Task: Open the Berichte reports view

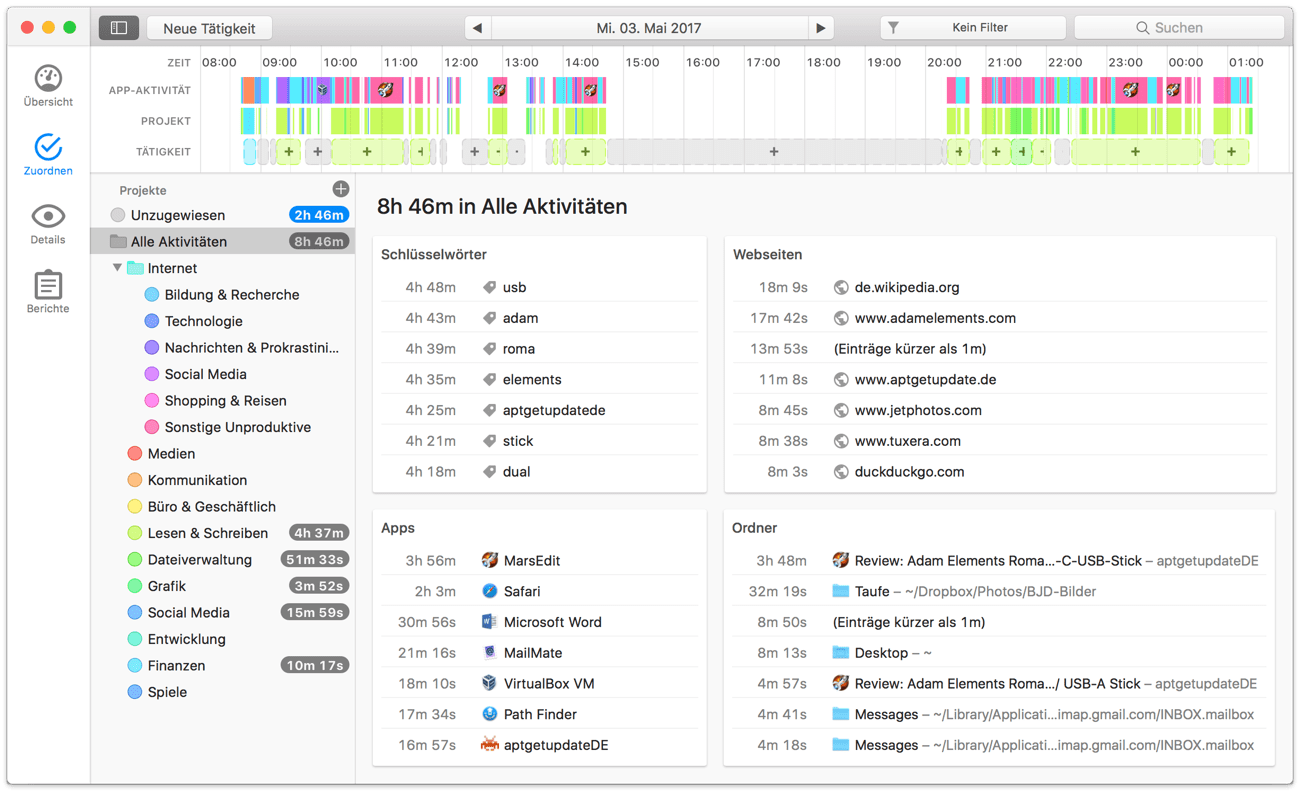Action: pos(48,292)
